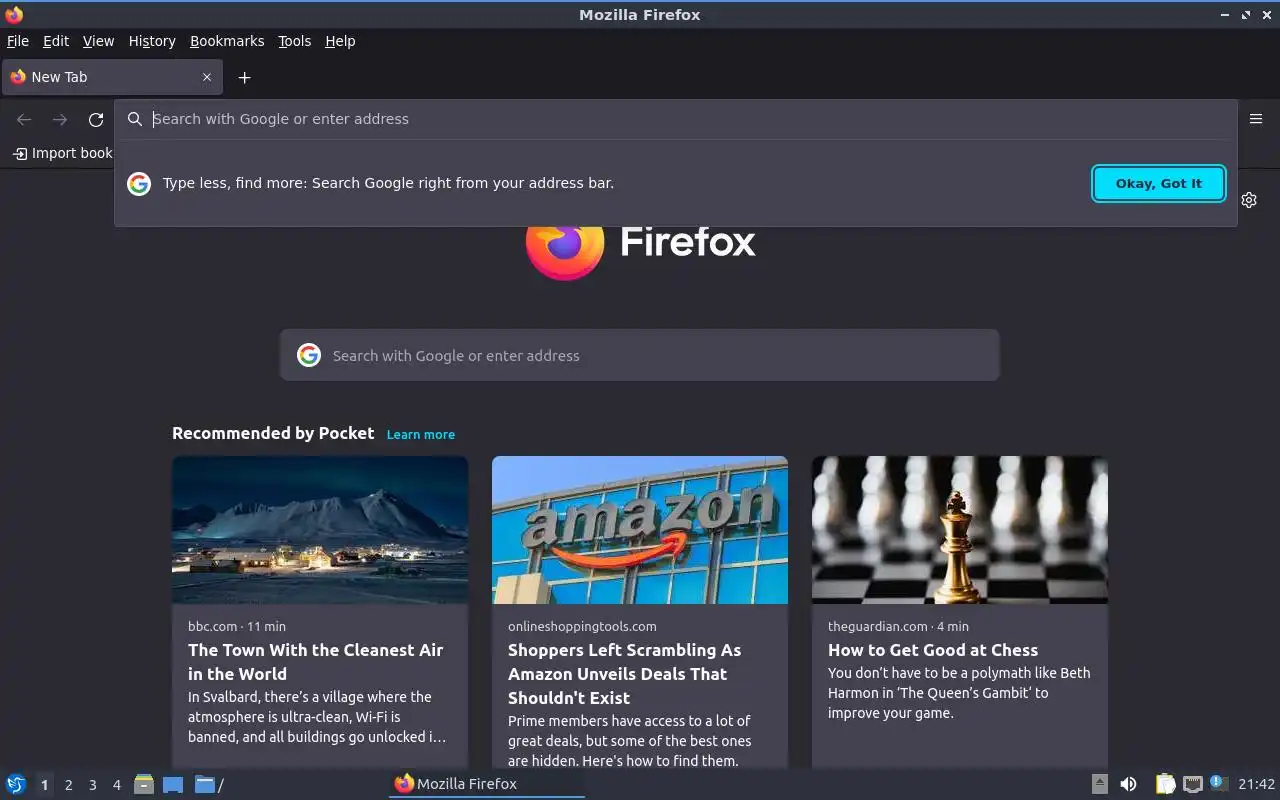Open the Firefox hamburger application menu
This screenshot has width=1280, height=800.
(1256, 119)
